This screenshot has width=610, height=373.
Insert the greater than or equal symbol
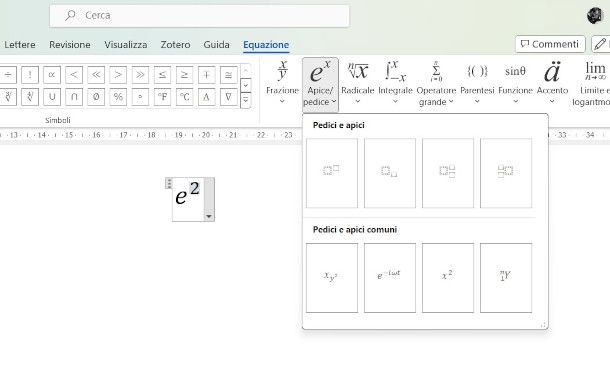pyautogui.click(x=184, y=74)
